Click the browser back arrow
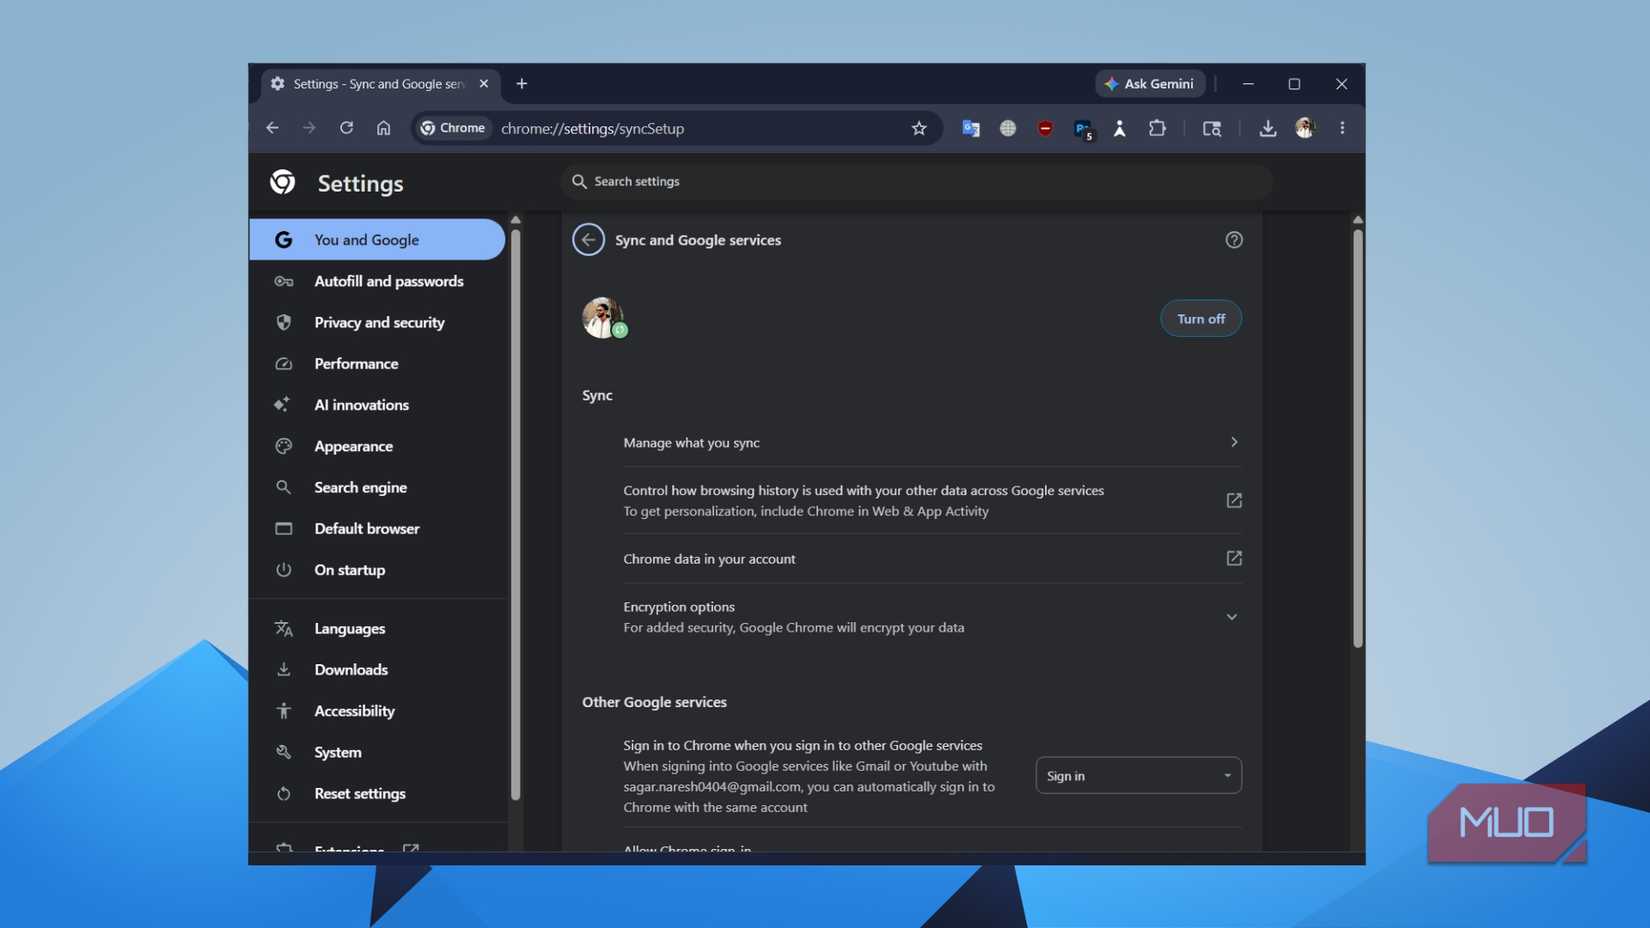The height and width of the screenshot is (928, 1650). [x=272, y=128]
